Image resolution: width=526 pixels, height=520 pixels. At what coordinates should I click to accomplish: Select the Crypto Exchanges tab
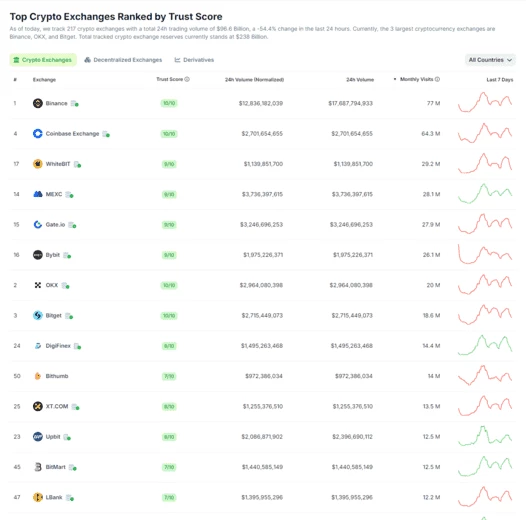[x=43, y=60]
